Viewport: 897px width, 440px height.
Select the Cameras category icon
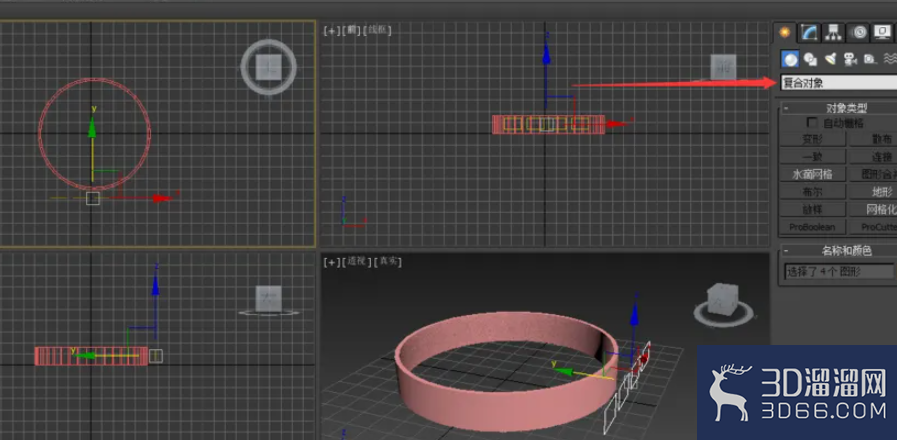coord(851,58)
